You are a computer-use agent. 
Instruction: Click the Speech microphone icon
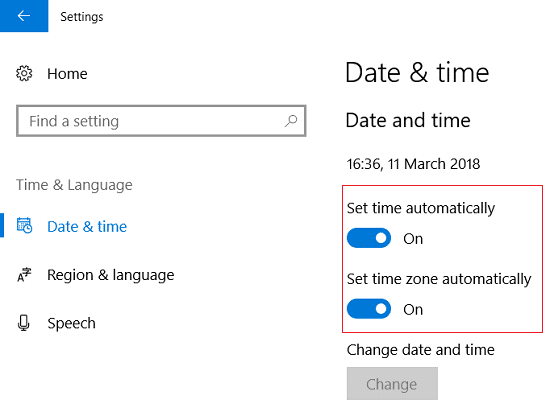pos(24,323)
